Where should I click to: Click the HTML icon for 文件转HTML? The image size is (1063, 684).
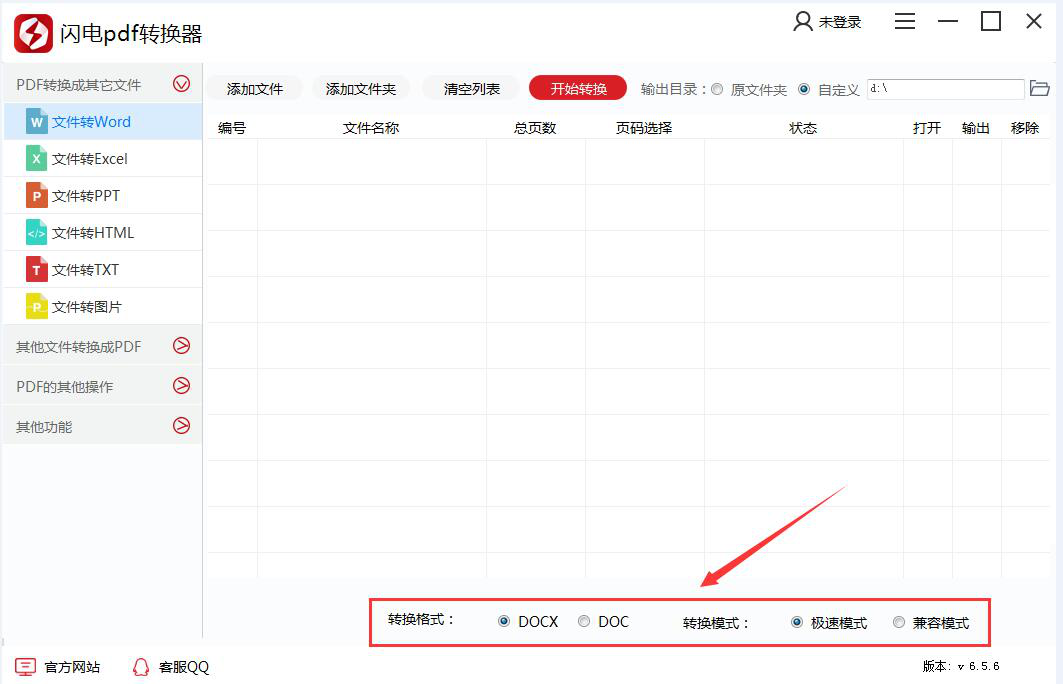[37, 233]
